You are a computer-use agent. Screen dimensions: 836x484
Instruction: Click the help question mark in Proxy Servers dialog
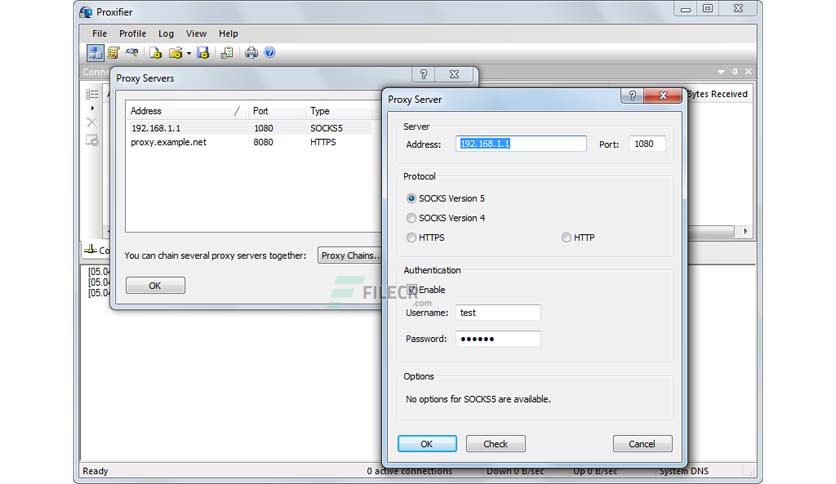pos(423,74)
